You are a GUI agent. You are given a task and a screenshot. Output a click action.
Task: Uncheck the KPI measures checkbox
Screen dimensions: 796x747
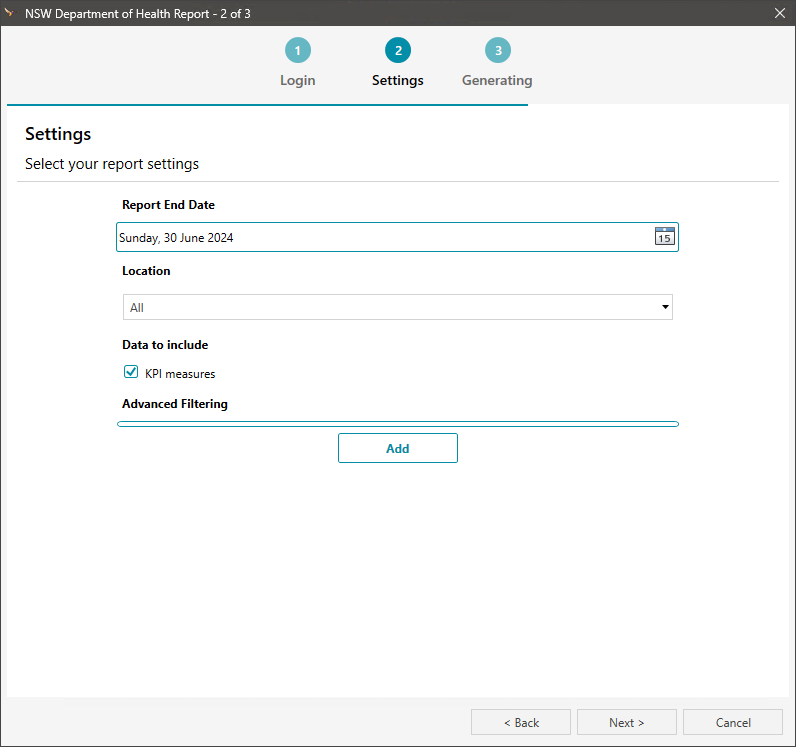click(x=131, y=372)
